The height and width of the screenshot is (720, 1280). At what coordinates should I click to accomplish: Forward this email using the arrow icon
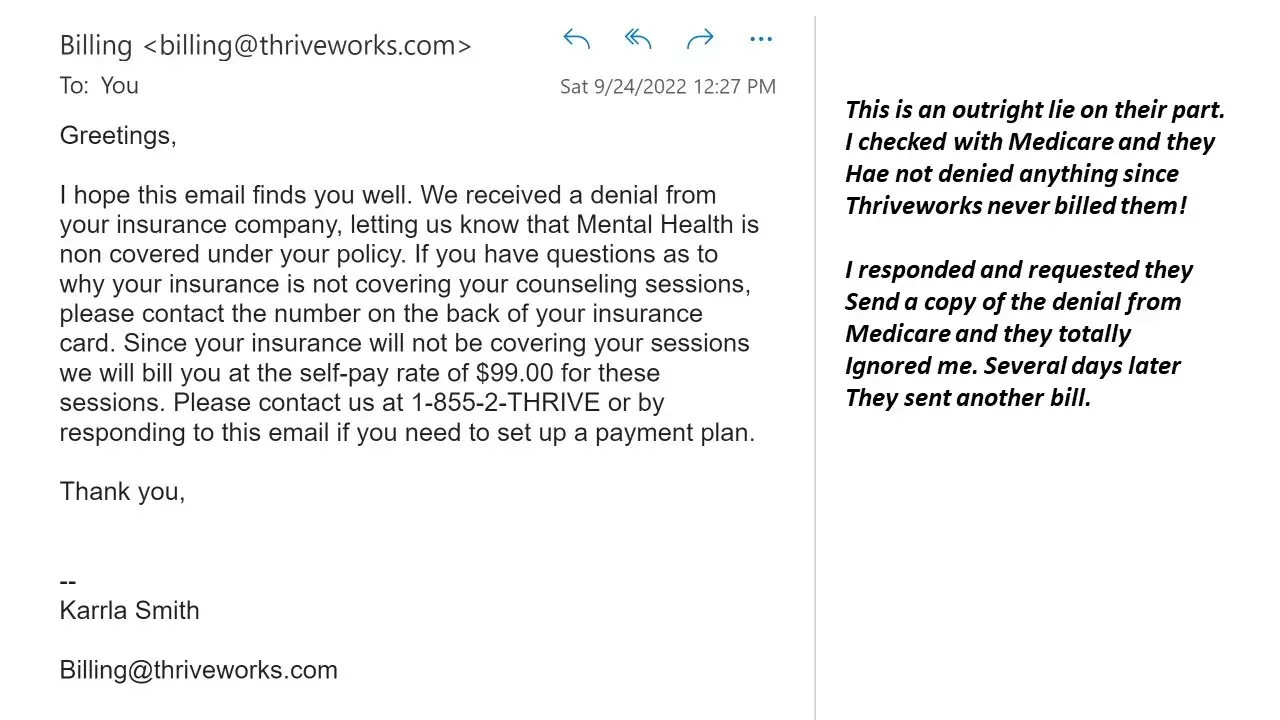point(700,40)
